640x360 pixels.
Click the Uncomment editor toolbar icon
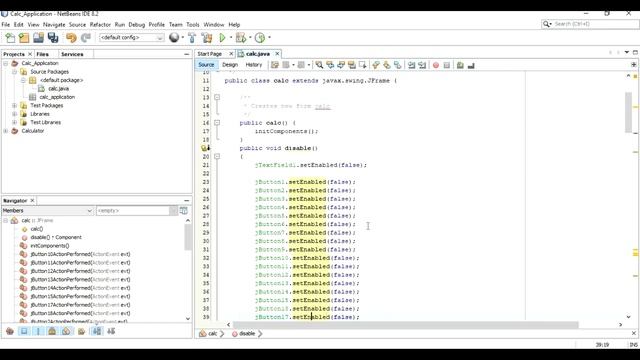pyautogui.click(x=471, y=65)
